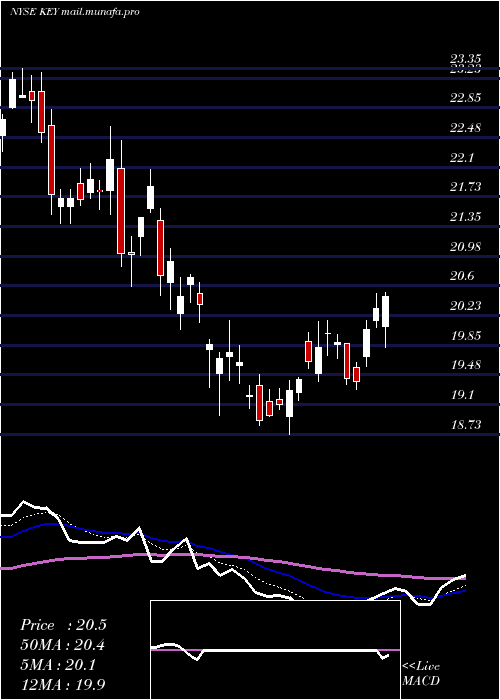This screenshot has height=700, width=500.
Task: Click the 20.6 price axis label
Action: [x=462, y=276]
